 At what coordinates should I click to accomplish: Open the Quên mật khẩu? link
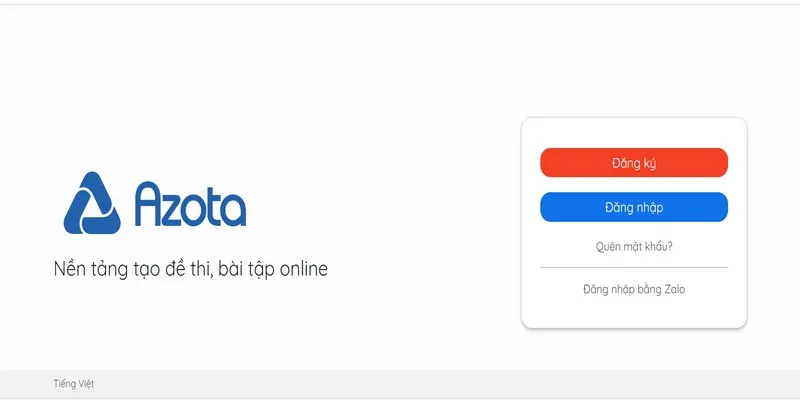point(634,247)
